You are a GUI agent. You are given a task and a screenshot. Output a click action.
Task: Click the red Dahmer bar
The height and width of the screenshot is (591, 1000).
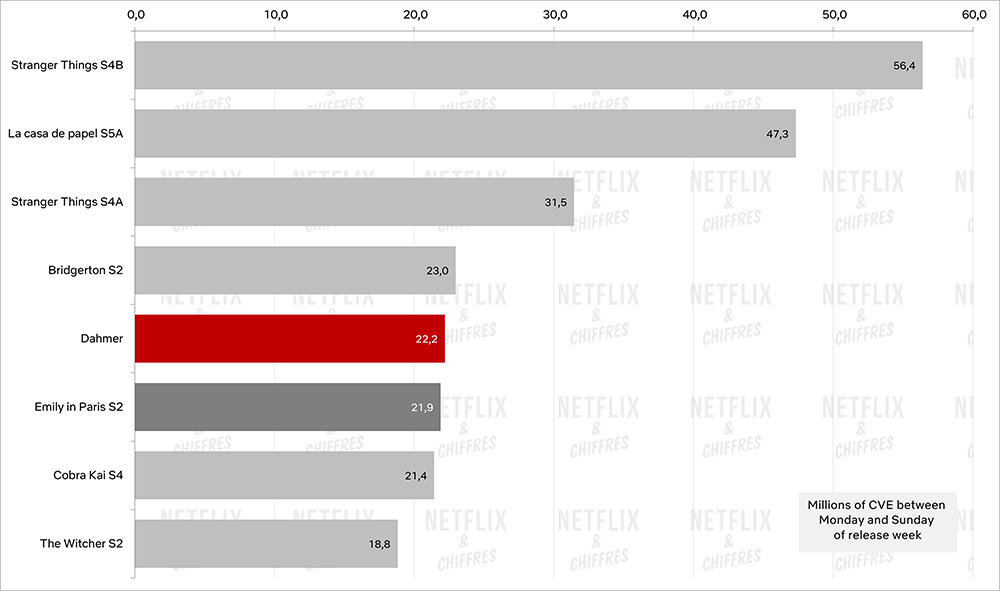pyautogui.click(x=290, y=339)
